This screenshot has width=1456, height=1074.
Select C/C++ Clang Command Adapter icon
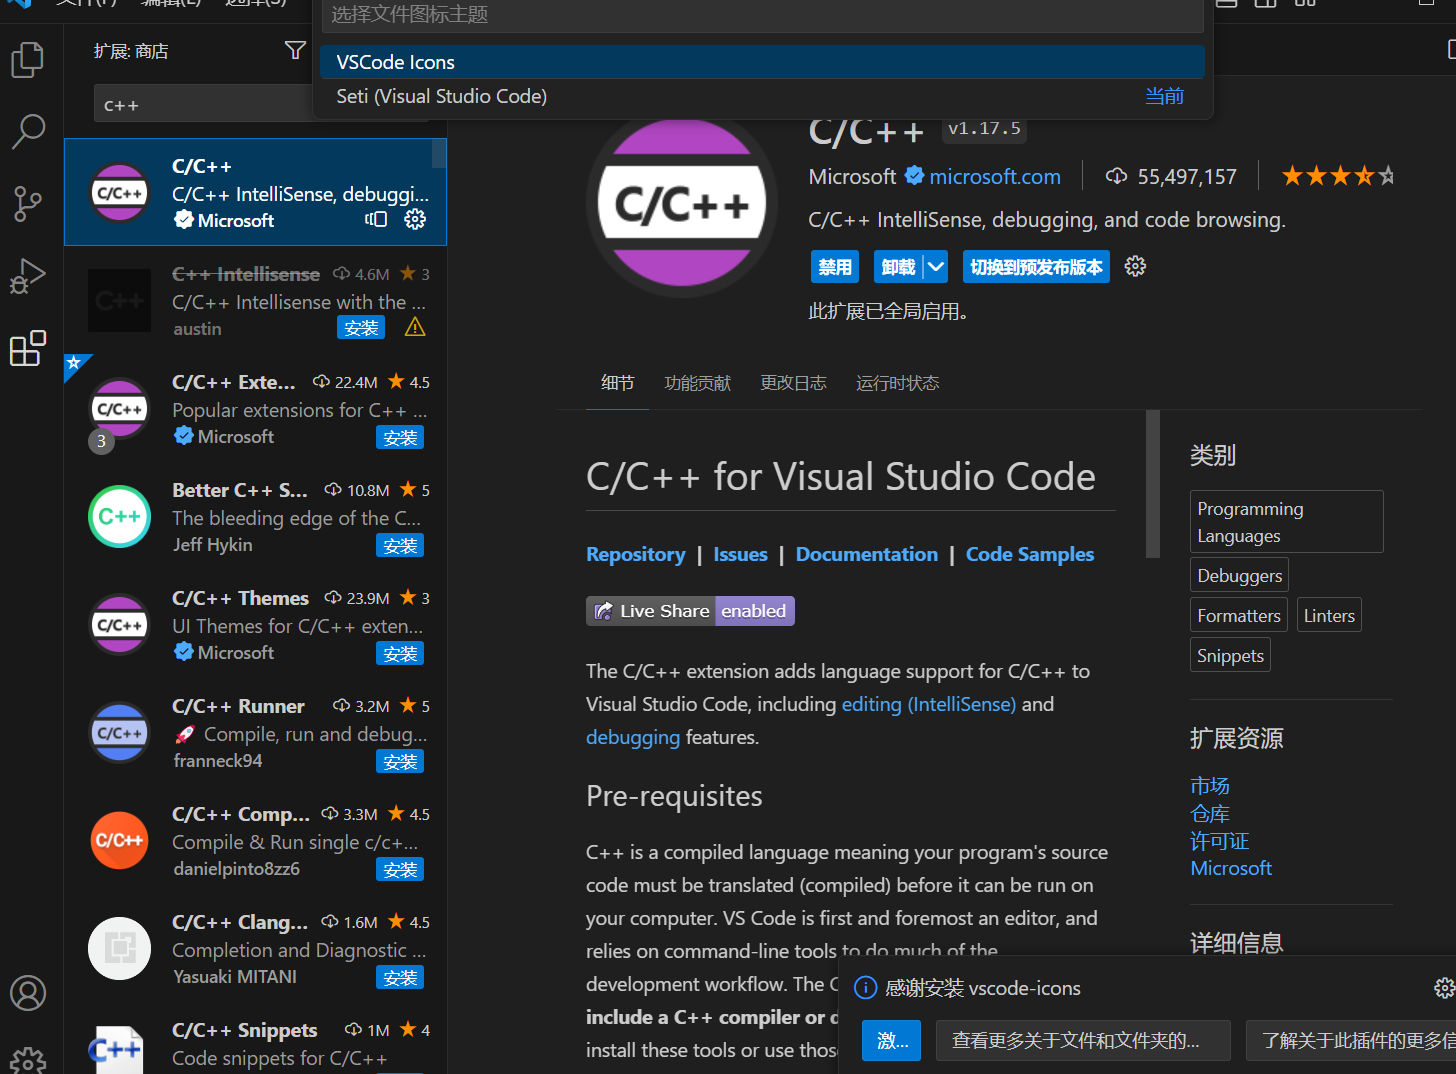119,948
